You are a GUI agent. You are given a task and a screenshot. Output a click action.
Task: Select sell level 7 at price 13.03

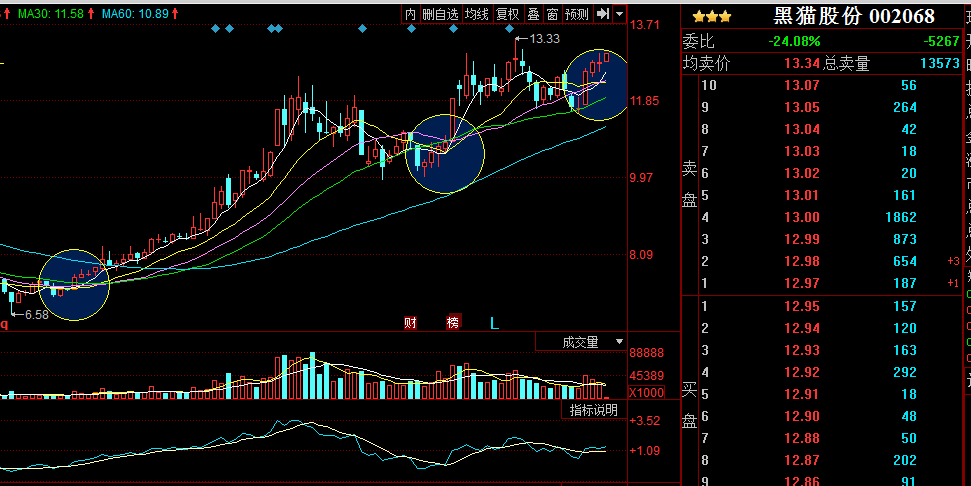coord(821,152)
